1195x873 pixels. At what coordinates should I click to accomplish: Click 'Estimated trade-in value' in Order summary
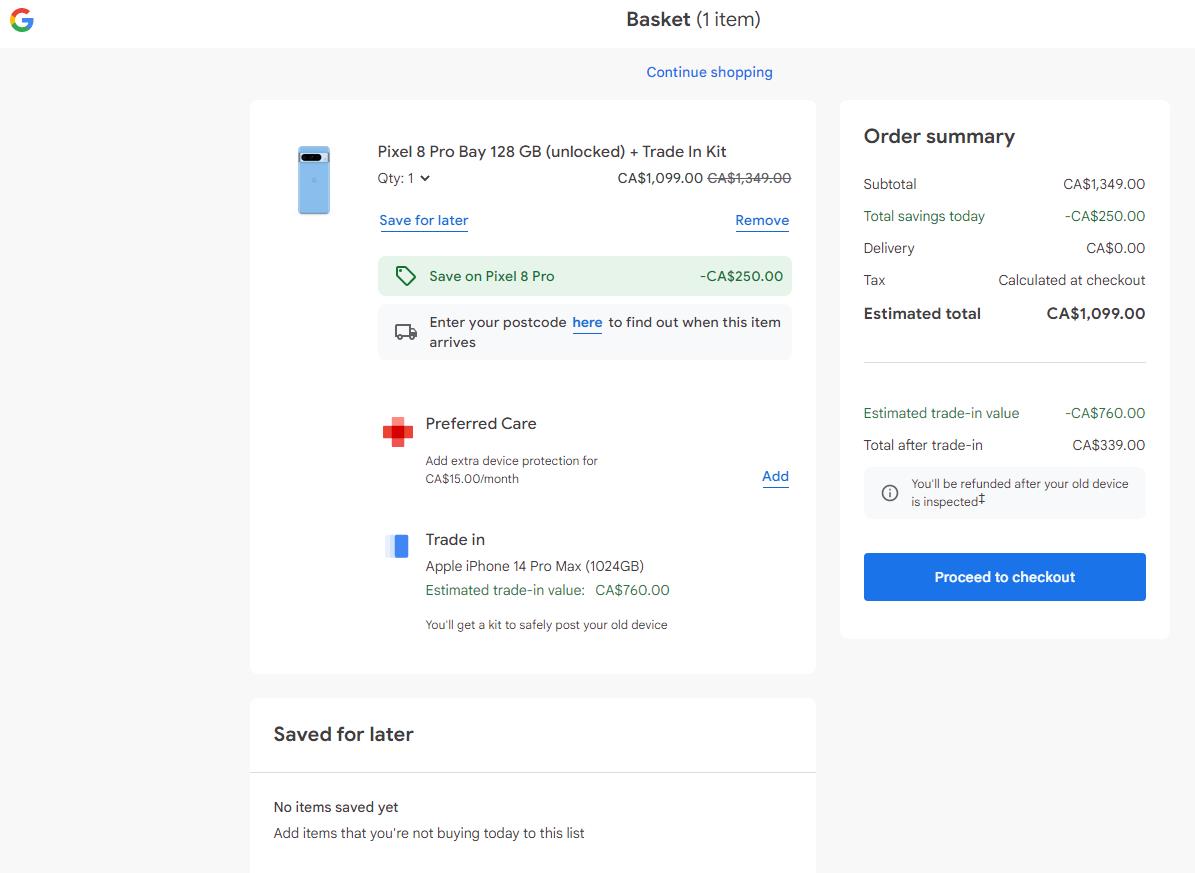click(x=941, y=413)
